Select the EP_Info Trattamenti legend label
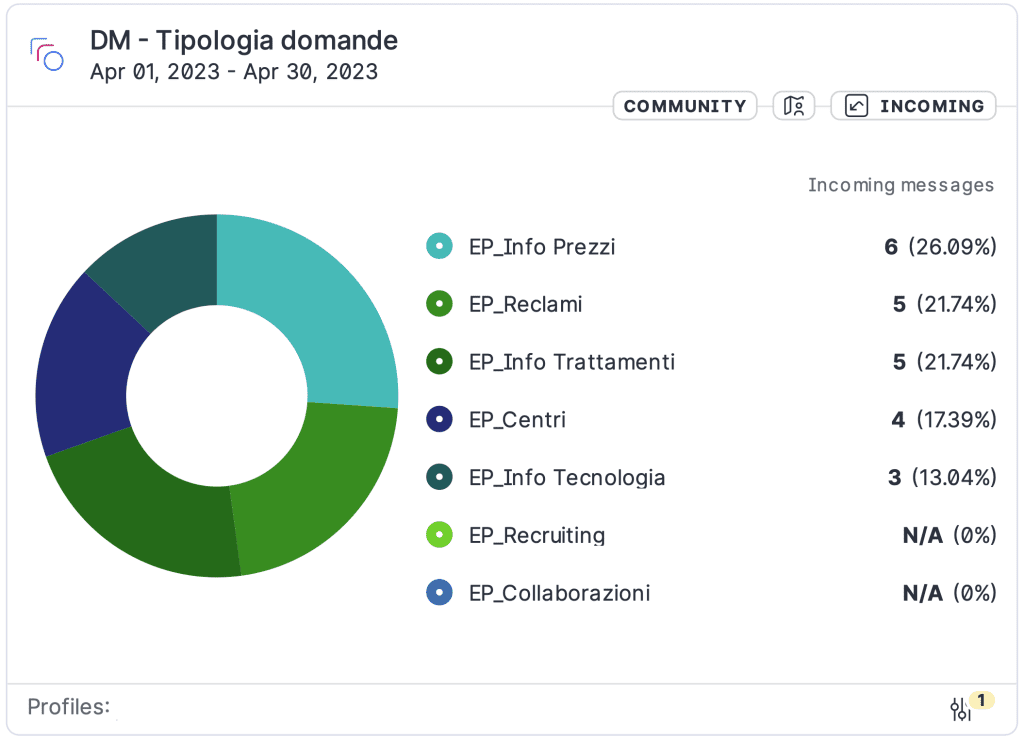 572,362
